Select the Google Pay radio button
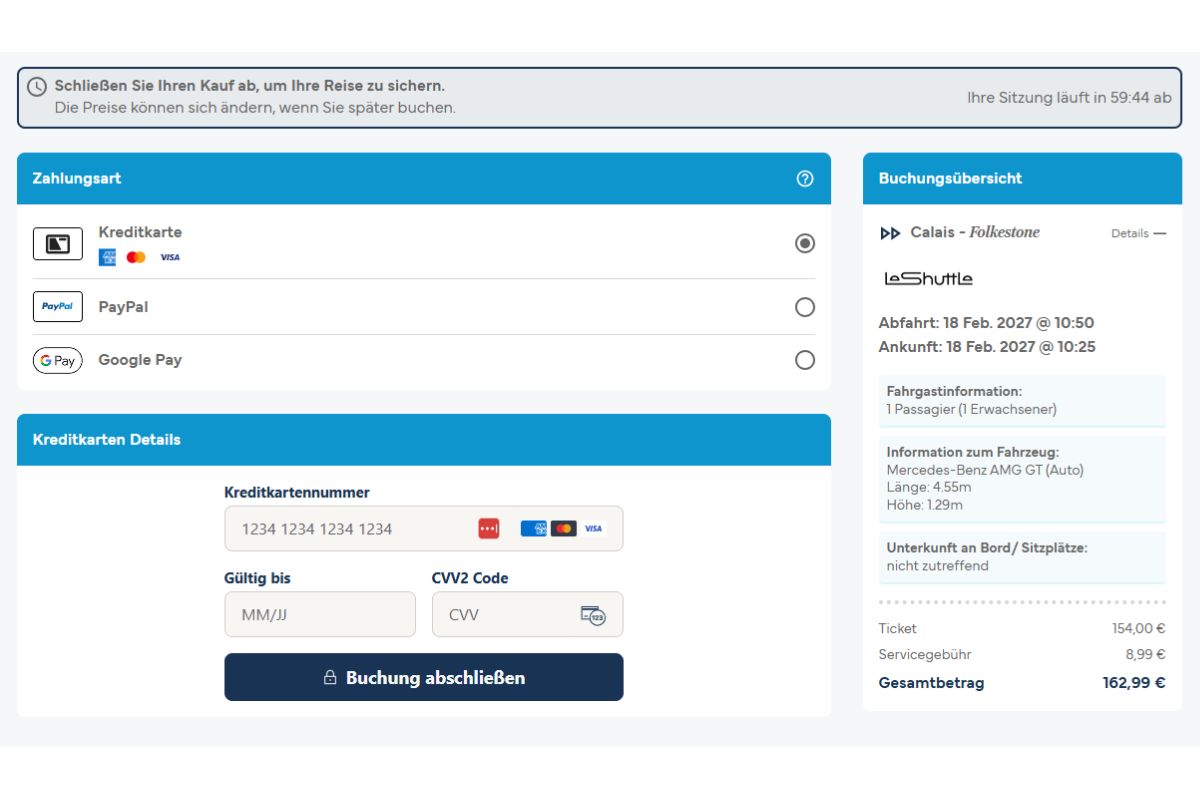This screenshot has width=1200, height=800. click(805, 360)
